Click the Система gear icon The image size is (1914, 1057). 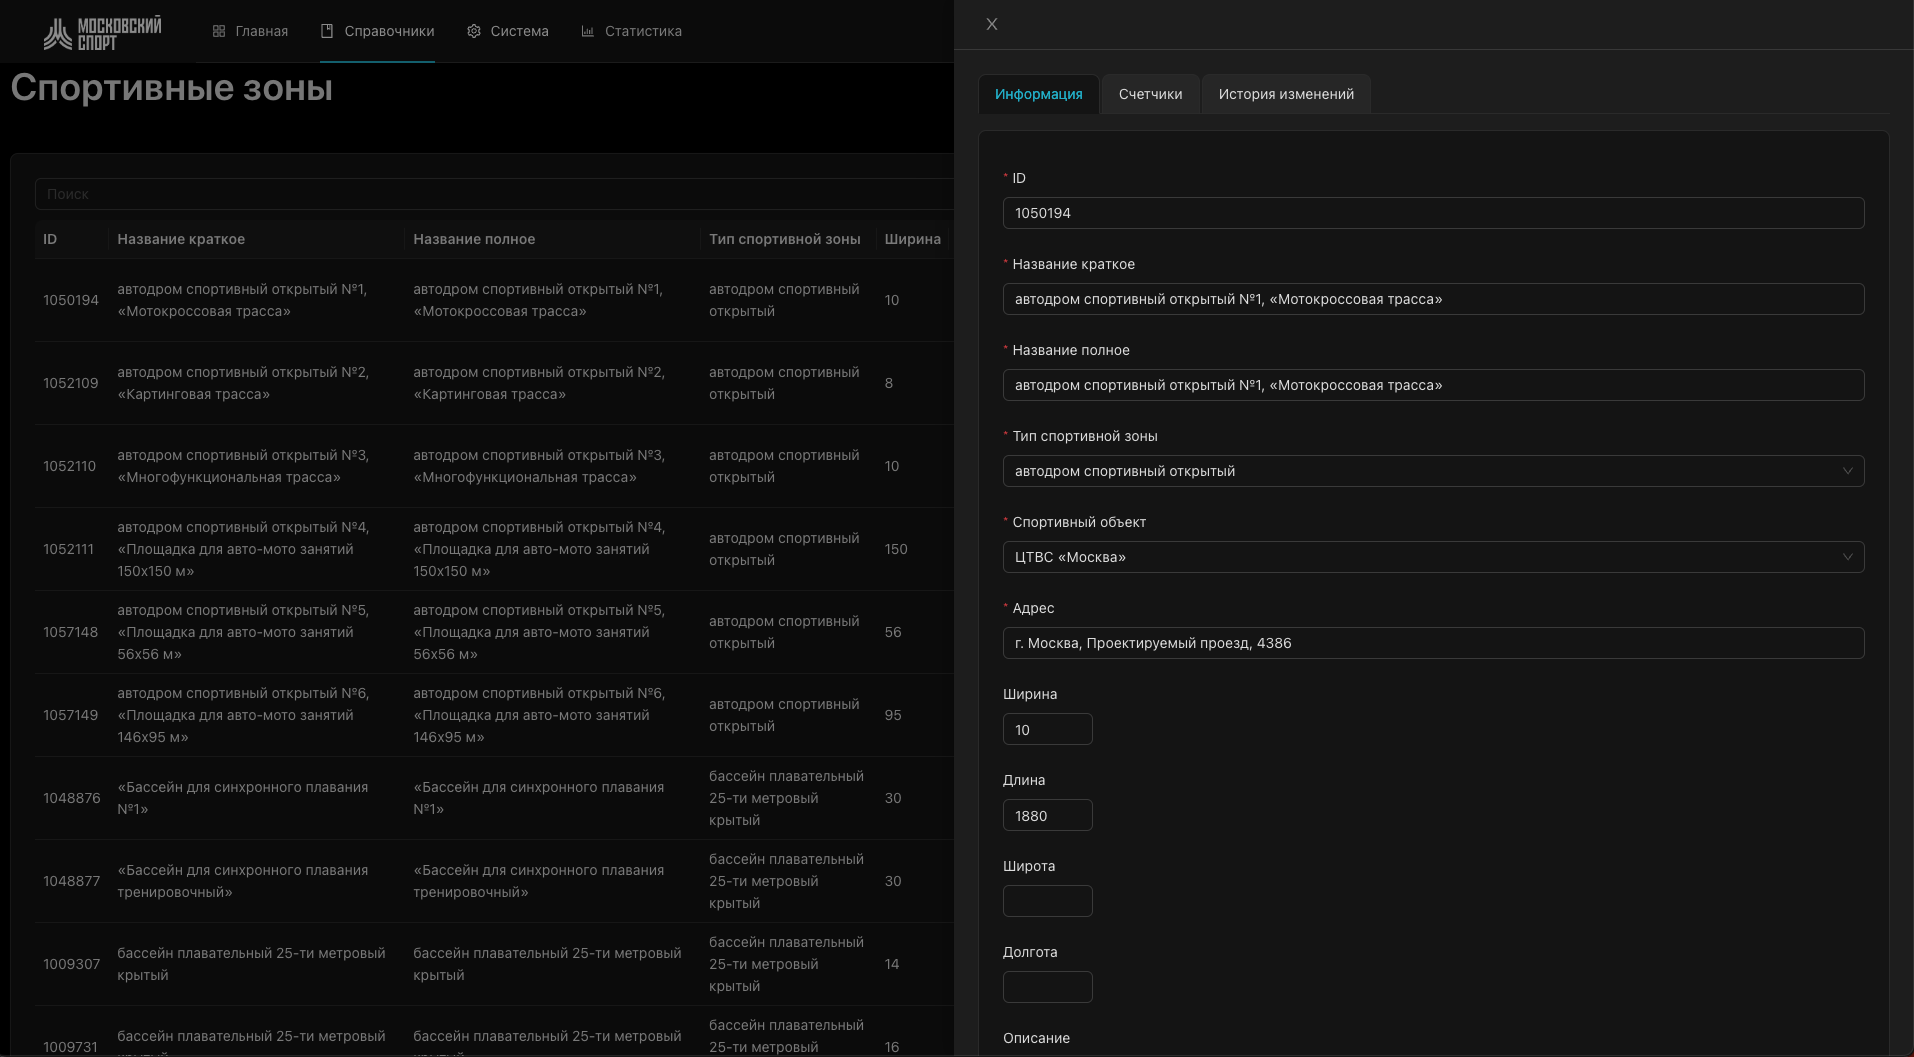(474, 32)
